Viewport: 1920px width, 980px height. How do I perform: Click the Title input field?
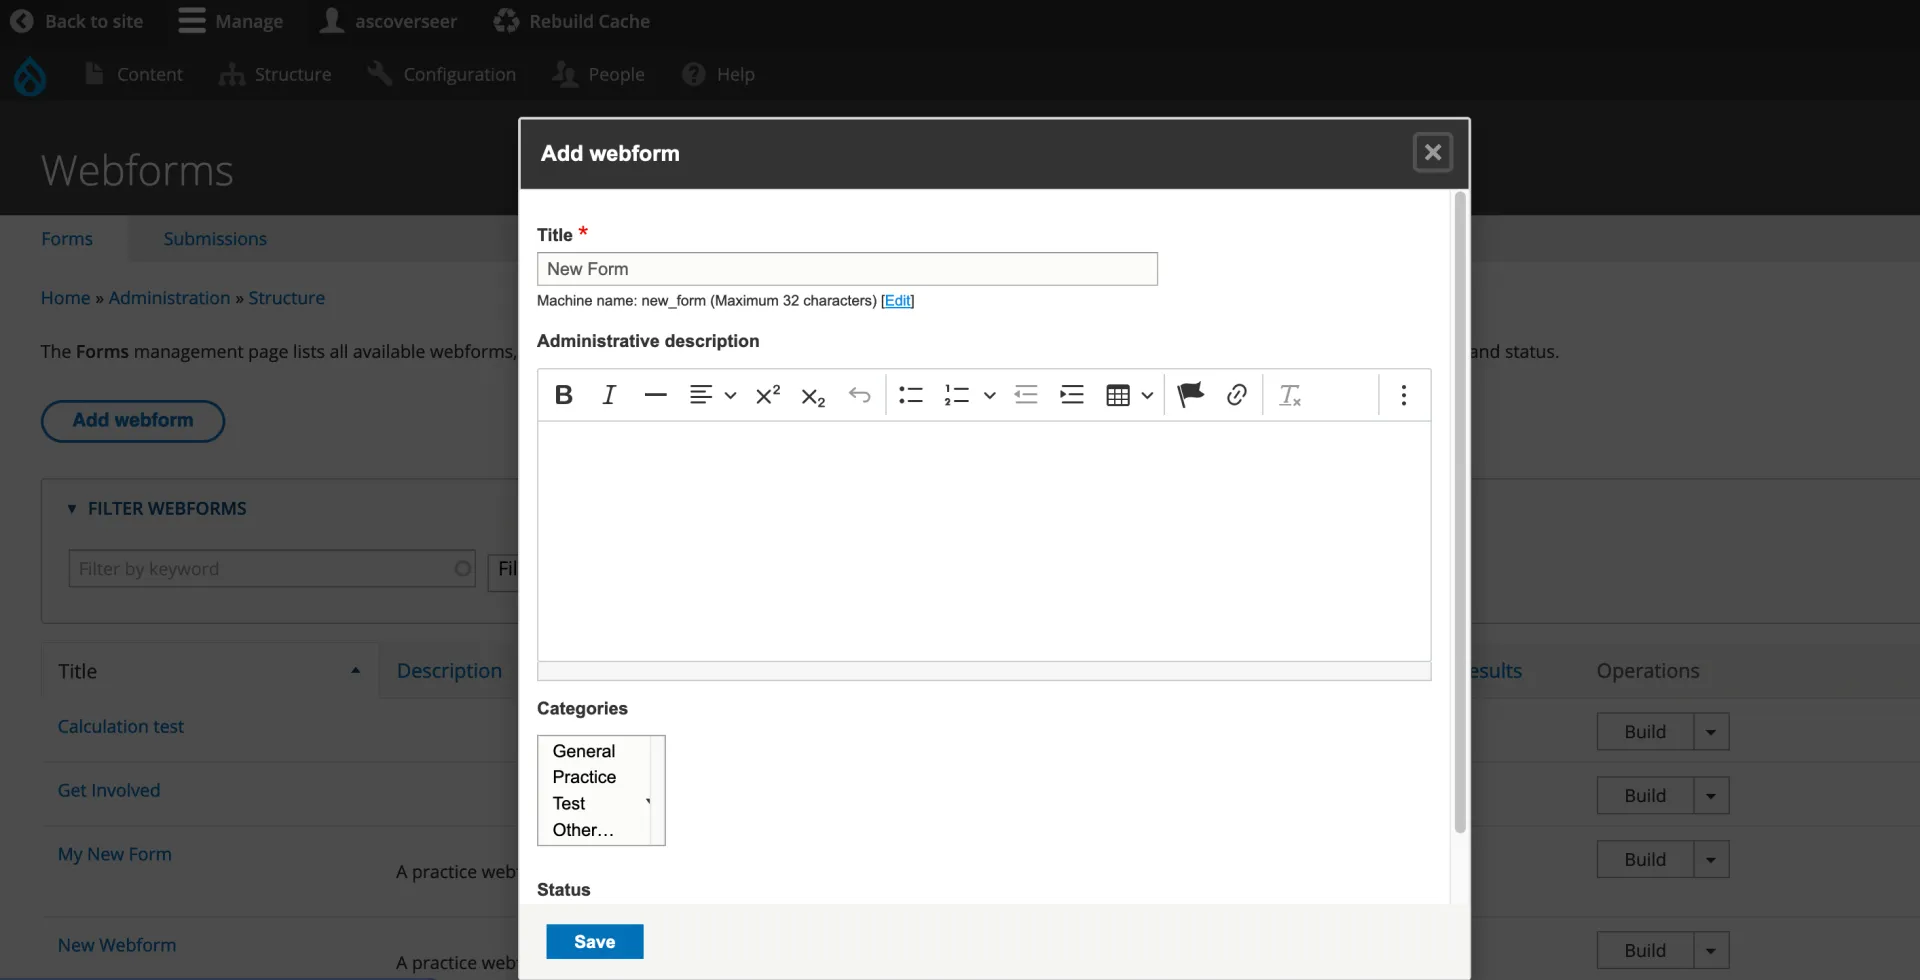coord(847,269)
